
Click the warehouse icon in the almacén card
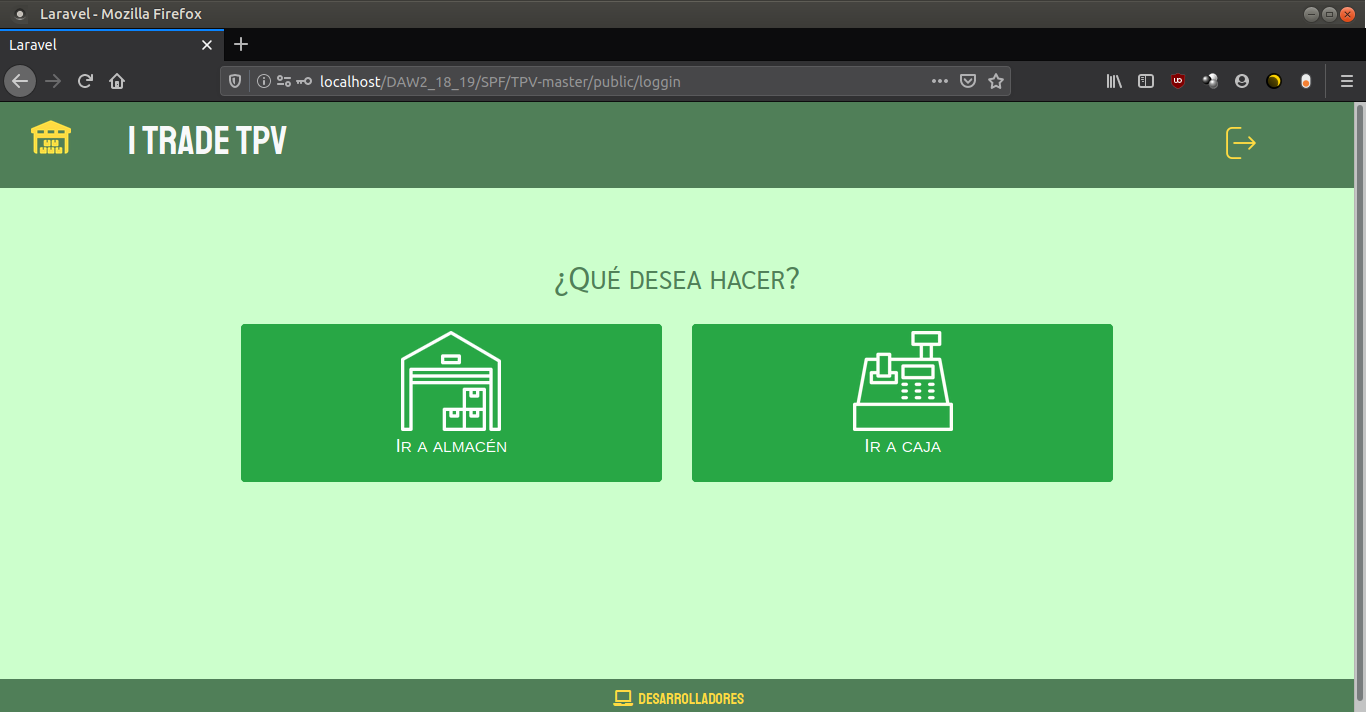pos(451,381)
